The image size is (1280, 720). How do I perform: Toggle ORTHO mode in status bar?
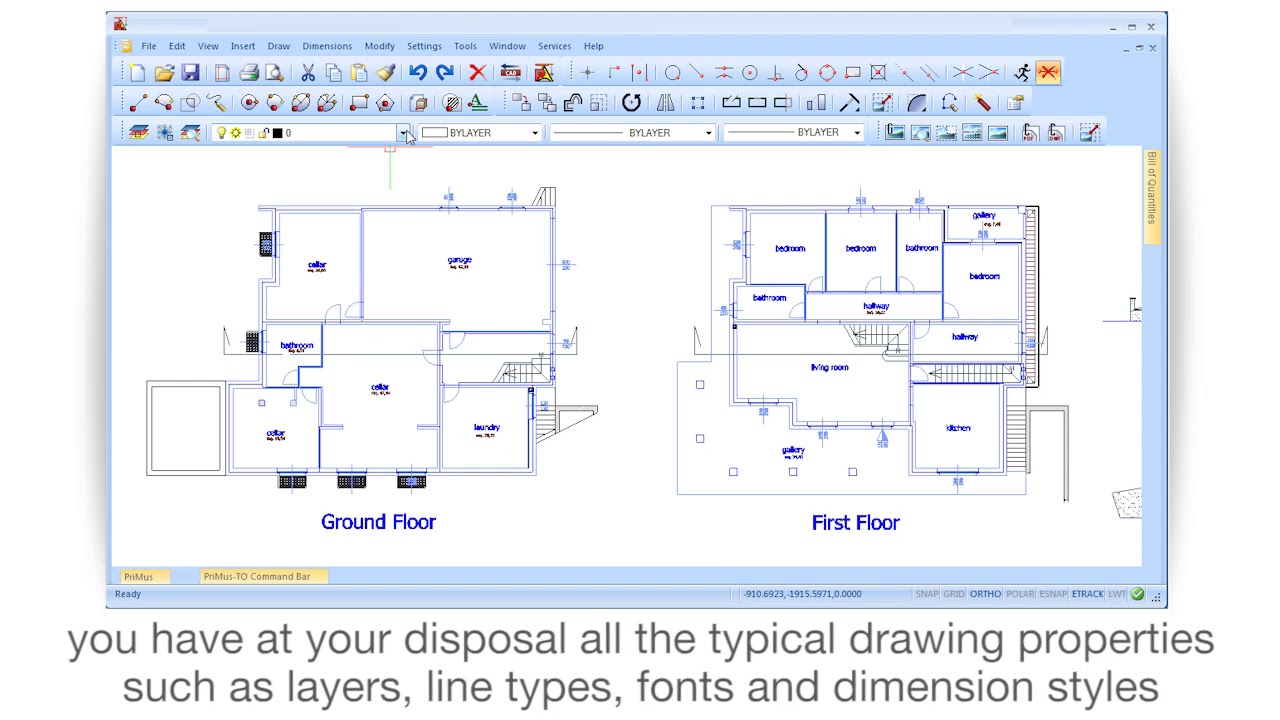(x=985, y=594)
